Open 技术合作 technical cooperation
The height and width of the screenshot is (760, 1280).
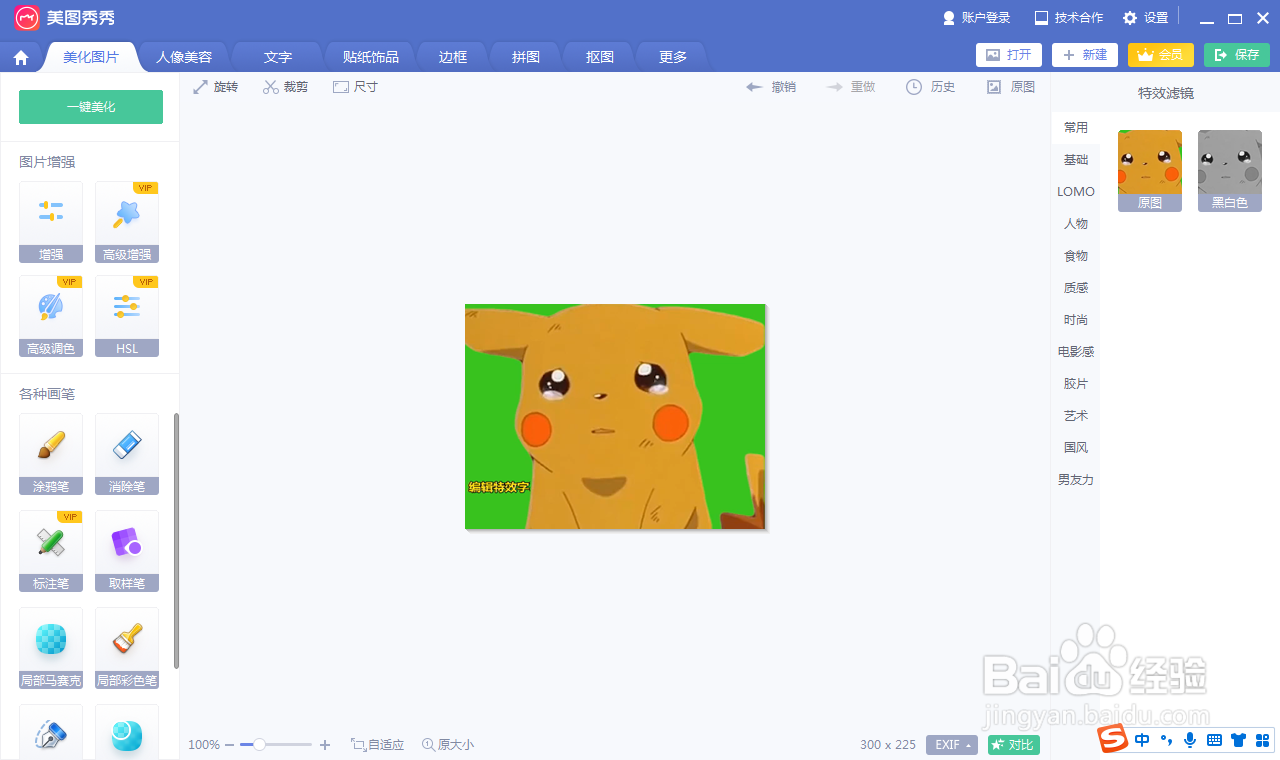(x=1069, y=18)
